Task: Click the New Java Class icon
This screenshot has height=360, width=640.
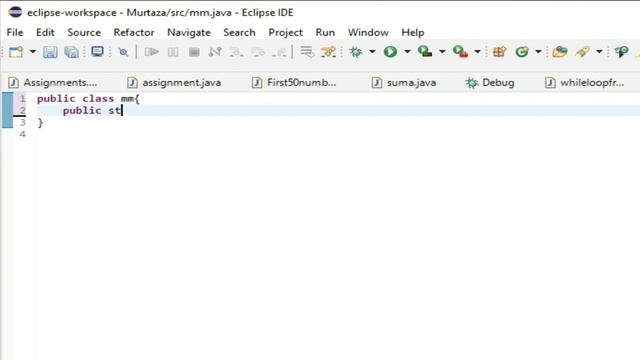Action: (x=522, y=52)
